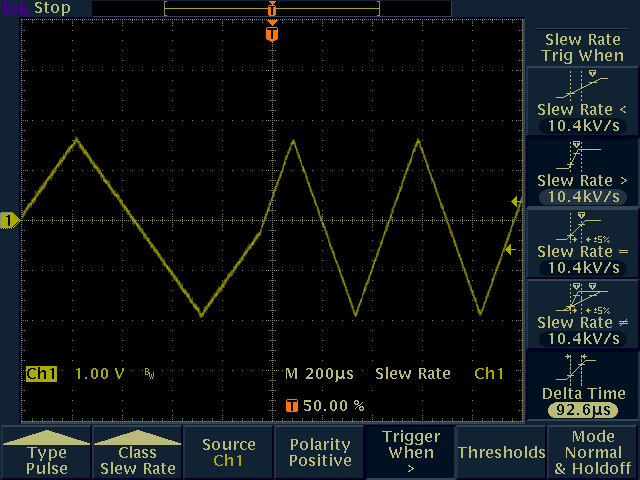Open the Type Pulse menu
The image size is (640, 480).
(46, 453)
